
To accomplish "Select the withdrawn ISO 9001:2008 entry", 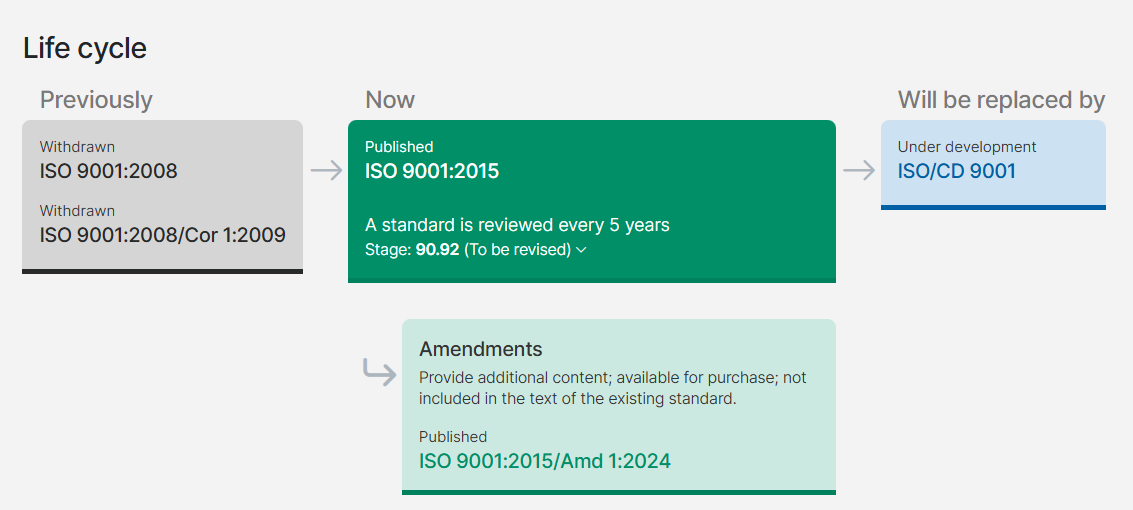I will (108, 171).
